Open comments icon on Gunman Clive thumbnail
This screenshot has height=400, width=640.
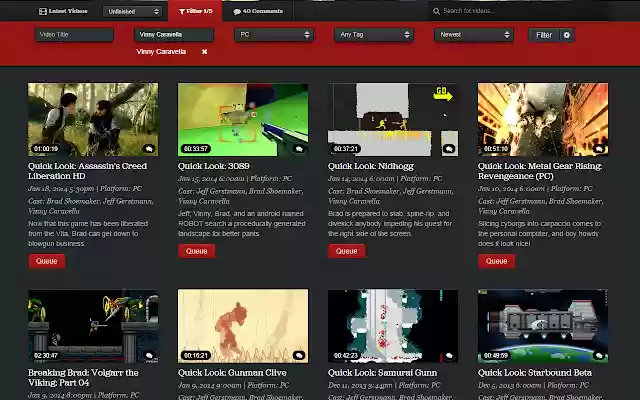click(299, 356)
